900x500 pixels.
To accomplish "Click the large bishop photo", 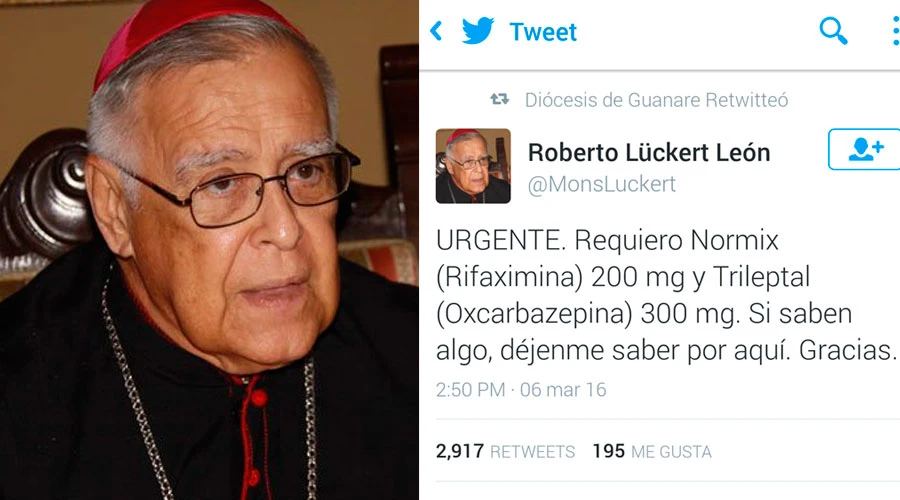I will coord(209,250).
